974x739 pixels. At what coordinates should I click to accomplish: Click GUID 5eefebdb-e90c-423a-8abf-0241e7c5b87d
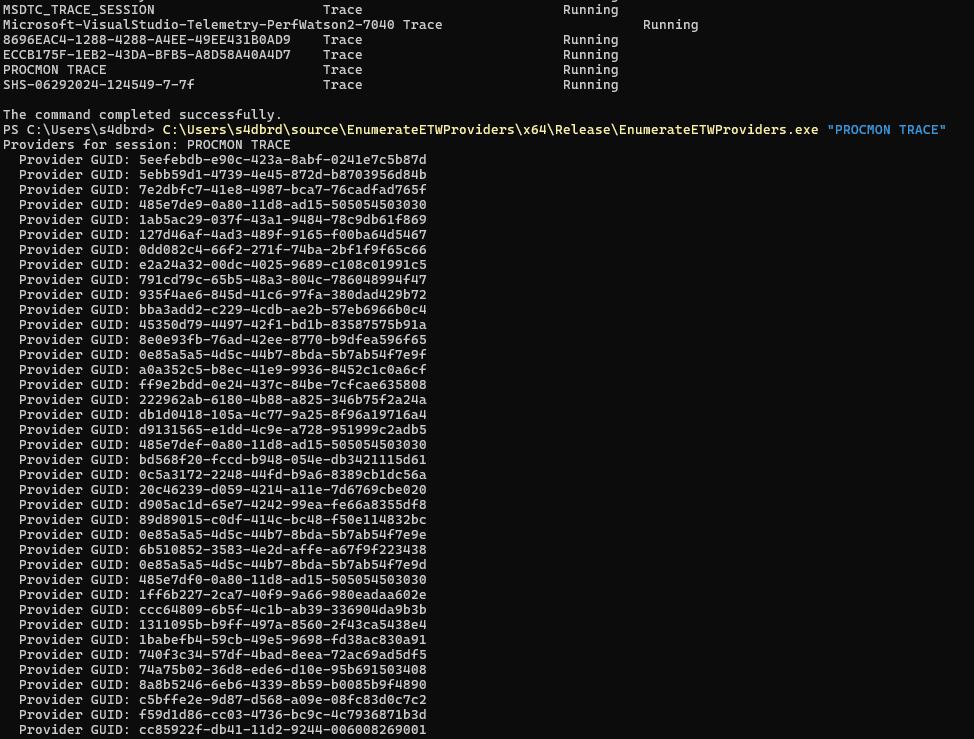coord(283,160)
